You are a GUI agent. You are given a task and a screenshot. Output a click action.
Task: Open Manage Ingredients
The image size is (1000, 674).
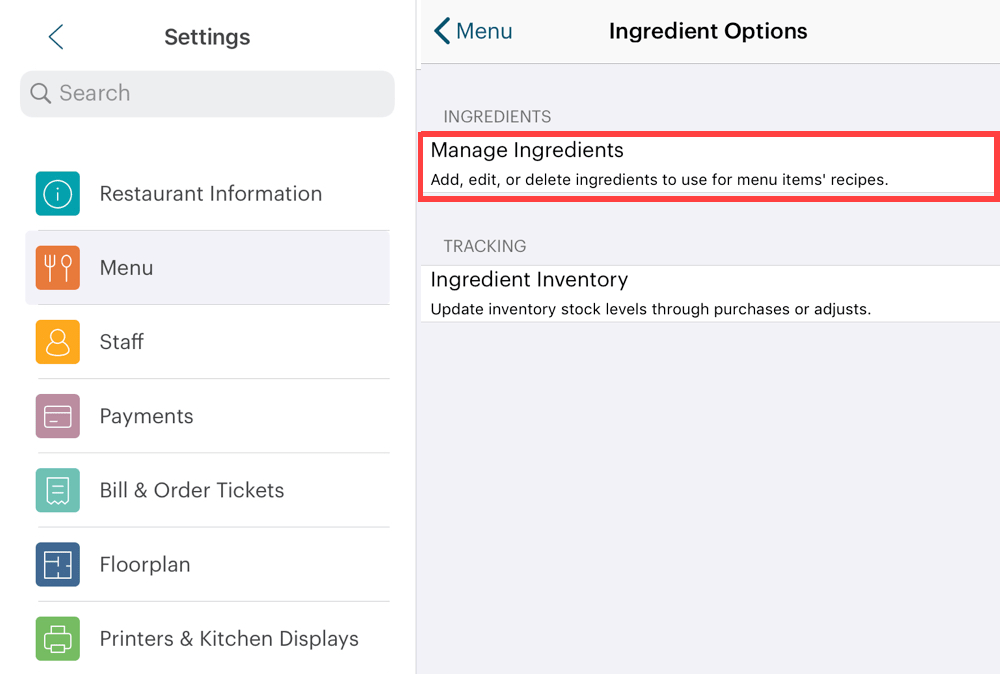[x=709, y=166]
